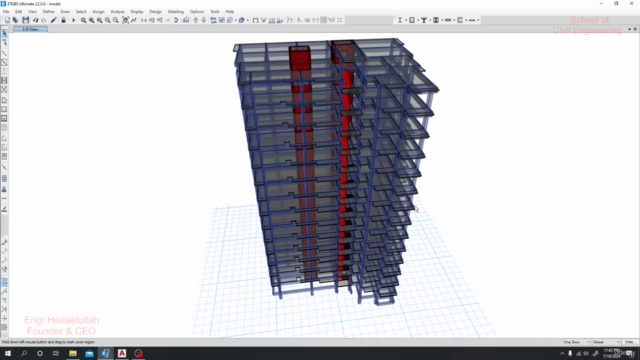Open taskbar search
Image resolution: width=640 pixels, height=360 pixels.
pyautogui.click(x=24, y=353)
